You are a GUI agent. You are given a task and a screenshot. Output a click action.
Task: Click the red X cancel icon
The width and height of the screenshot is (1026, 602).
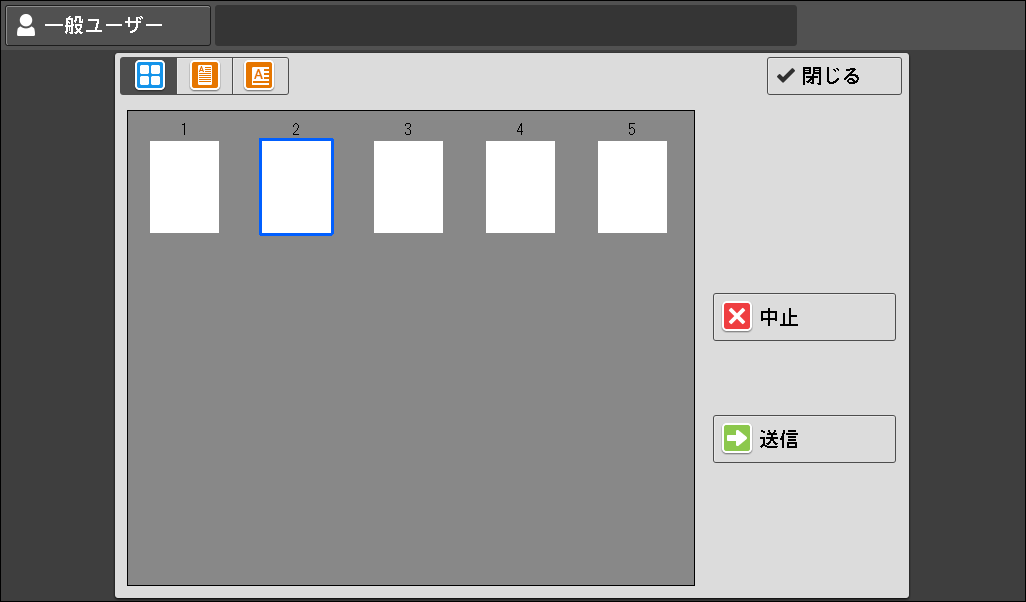(737, 317)
